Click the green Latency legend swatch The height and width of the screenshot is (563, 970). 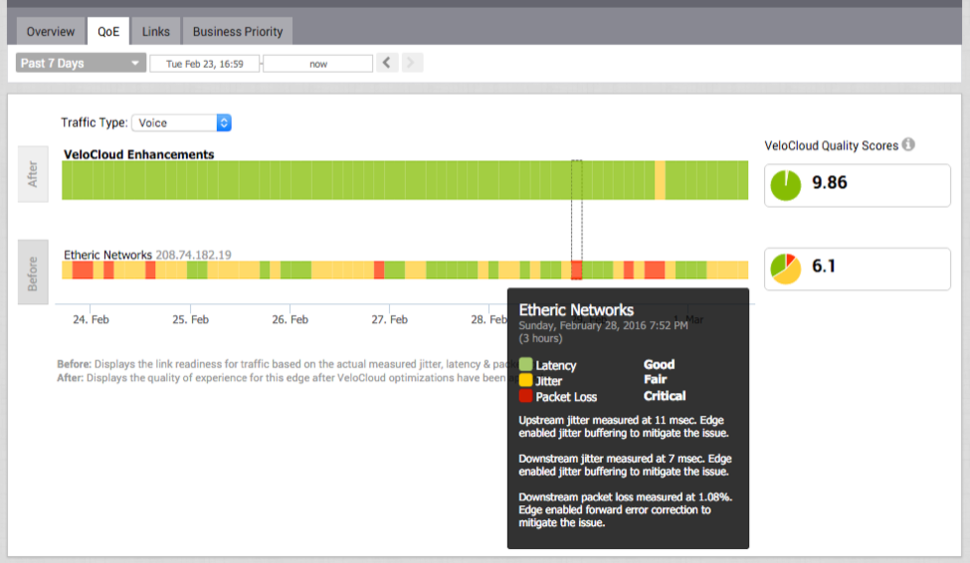click(525, 364)
